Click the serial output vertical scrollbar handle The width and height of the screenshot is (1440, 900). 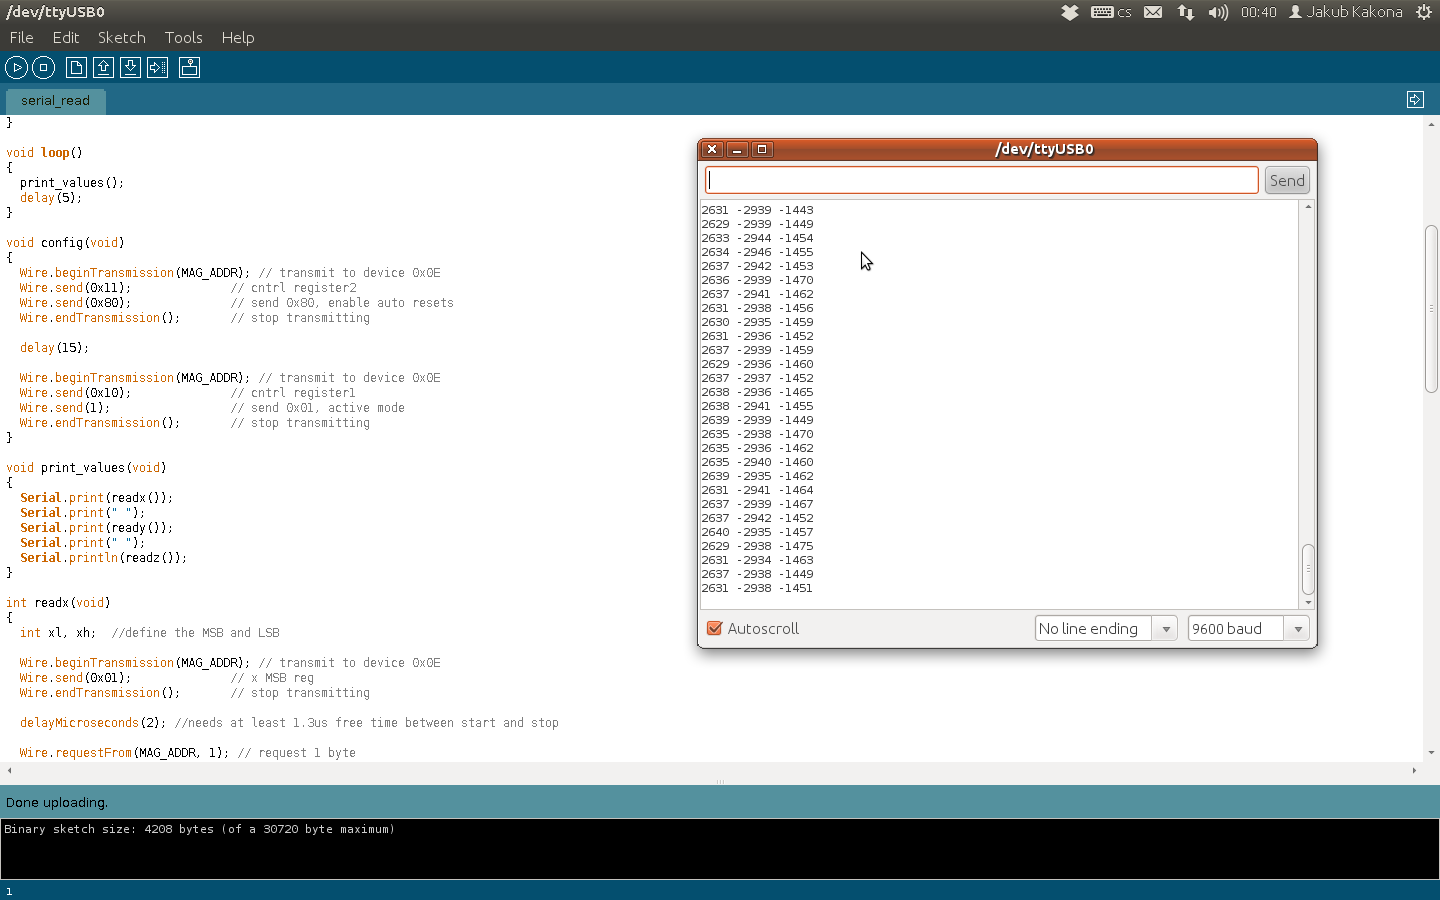click(x=1308, y=568)
